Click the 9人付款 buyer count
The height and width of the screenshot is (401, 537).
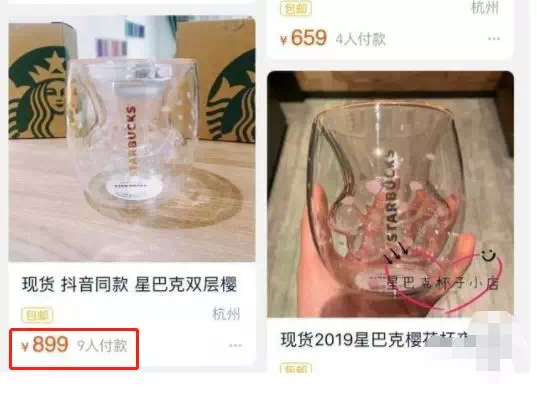[x=102, y=346]
